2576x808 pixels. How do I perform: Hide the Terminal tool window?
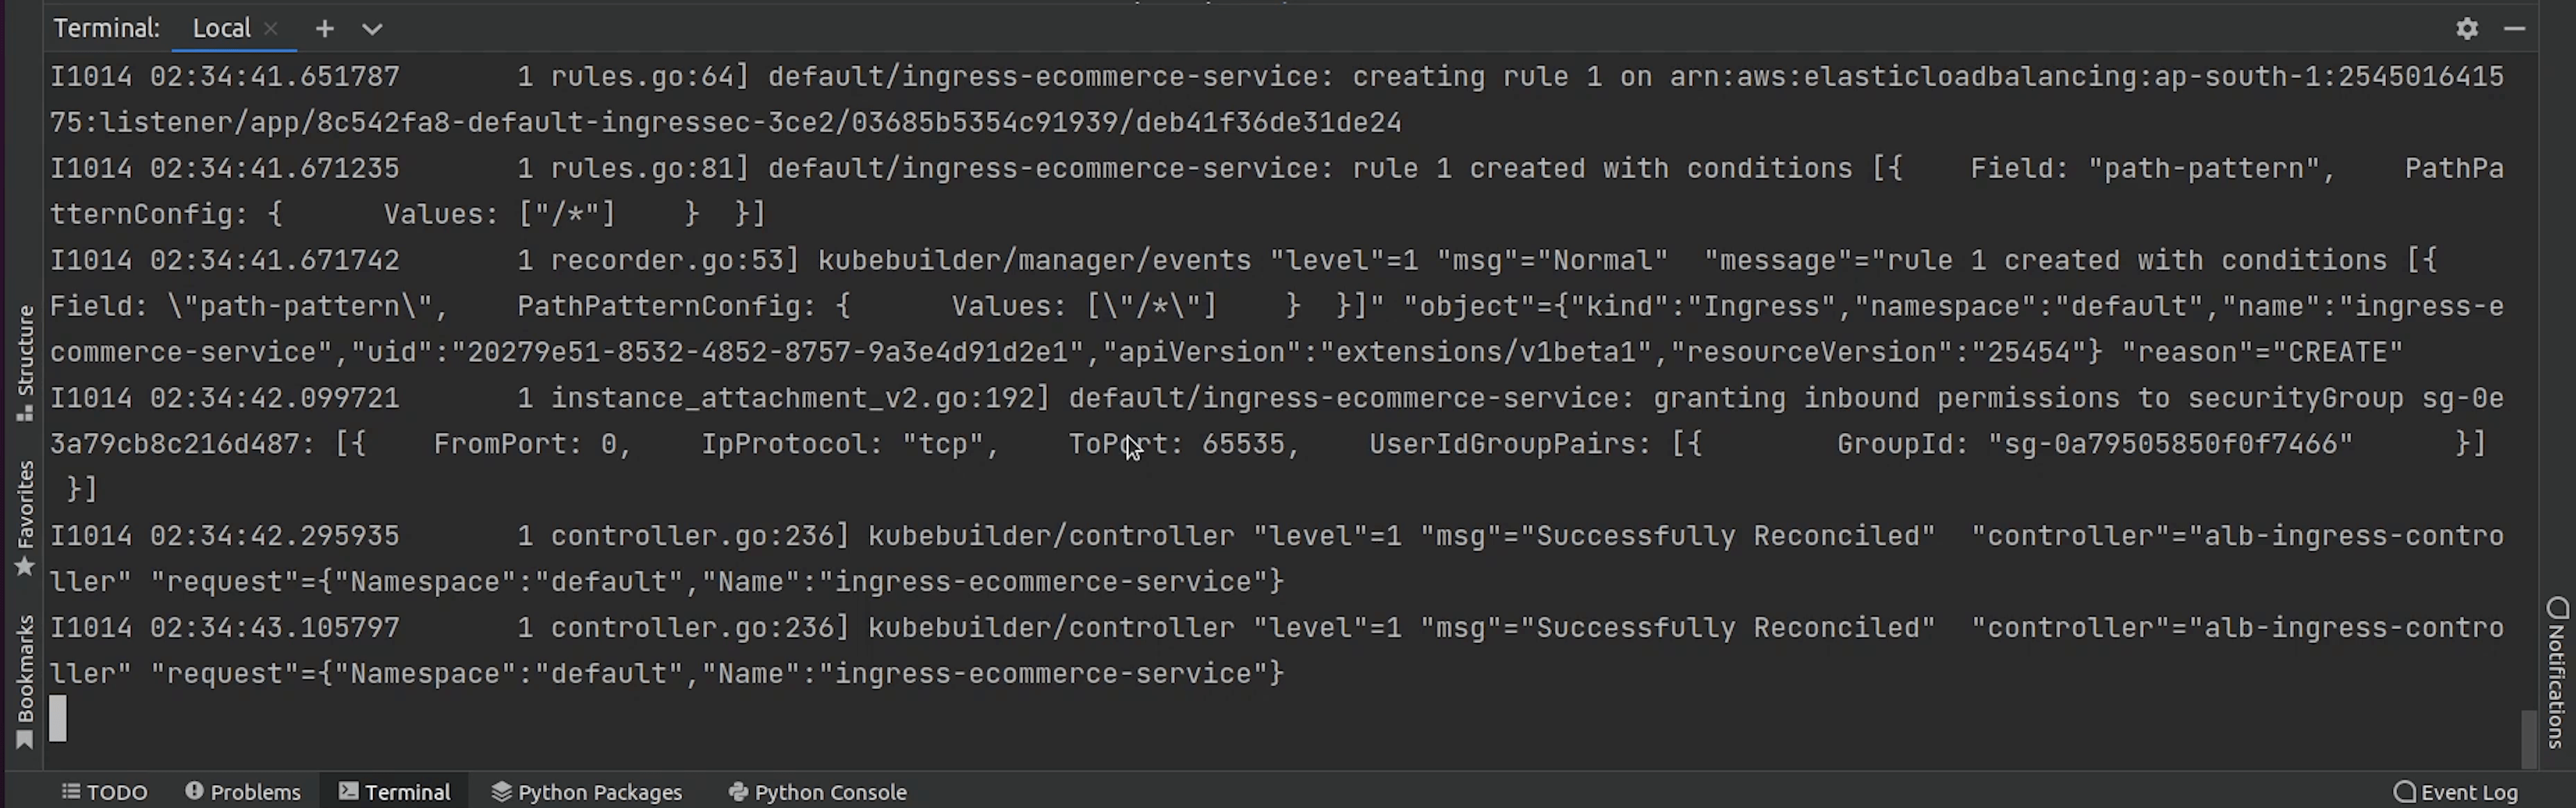pyautogui.click(x=2515, y=29)
